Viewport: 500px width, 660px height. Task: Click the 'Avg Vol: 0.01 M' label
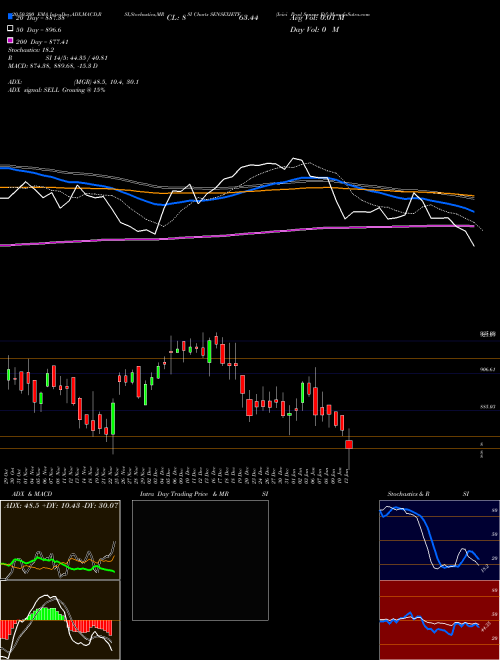[x=317, y=18]
